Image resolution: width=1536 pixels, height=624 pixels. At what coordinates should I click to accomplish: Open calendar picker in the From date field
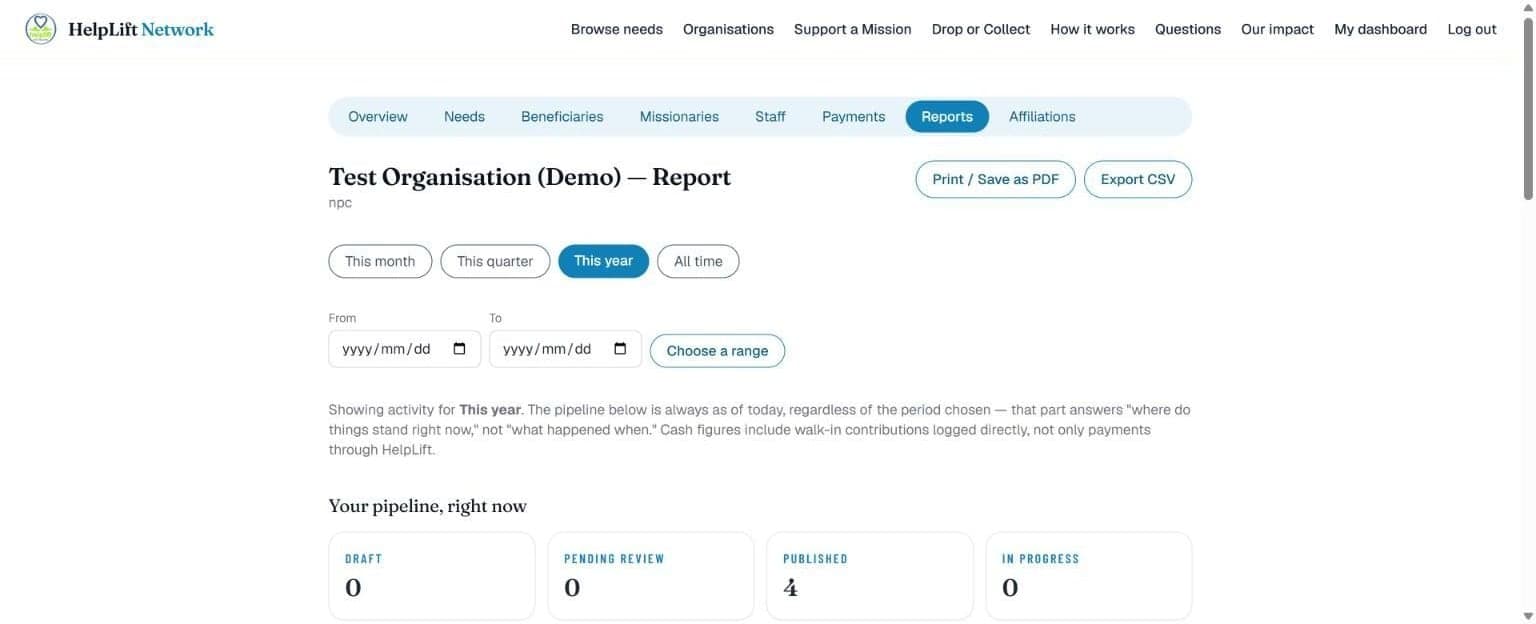[459, 349]
